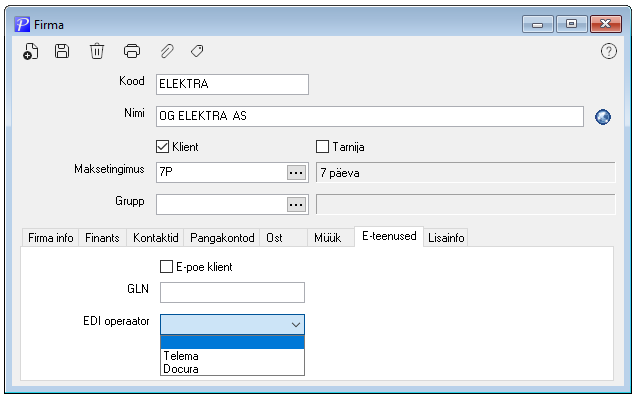The image size is (636, 398).
Task: Open the Ost tab
Action: point(283,238)
